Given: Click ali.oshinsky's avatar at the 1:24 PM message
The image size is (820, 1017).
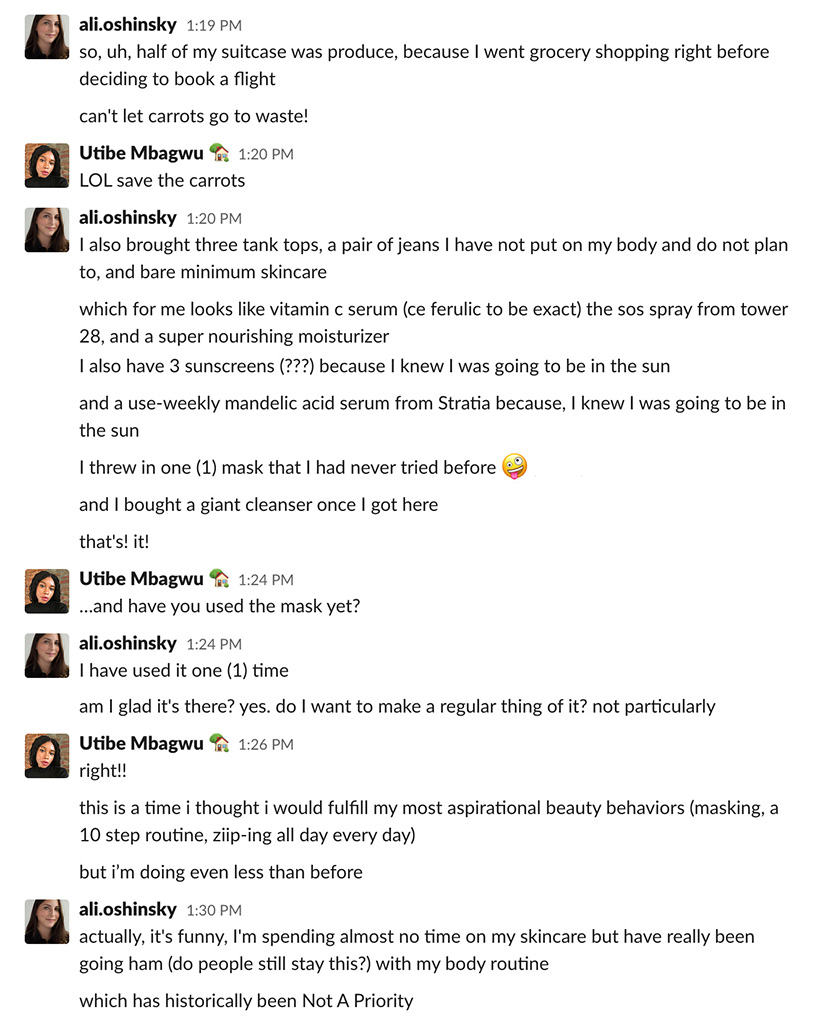Looking at the screenshot, I should click(x=47, y=655).
